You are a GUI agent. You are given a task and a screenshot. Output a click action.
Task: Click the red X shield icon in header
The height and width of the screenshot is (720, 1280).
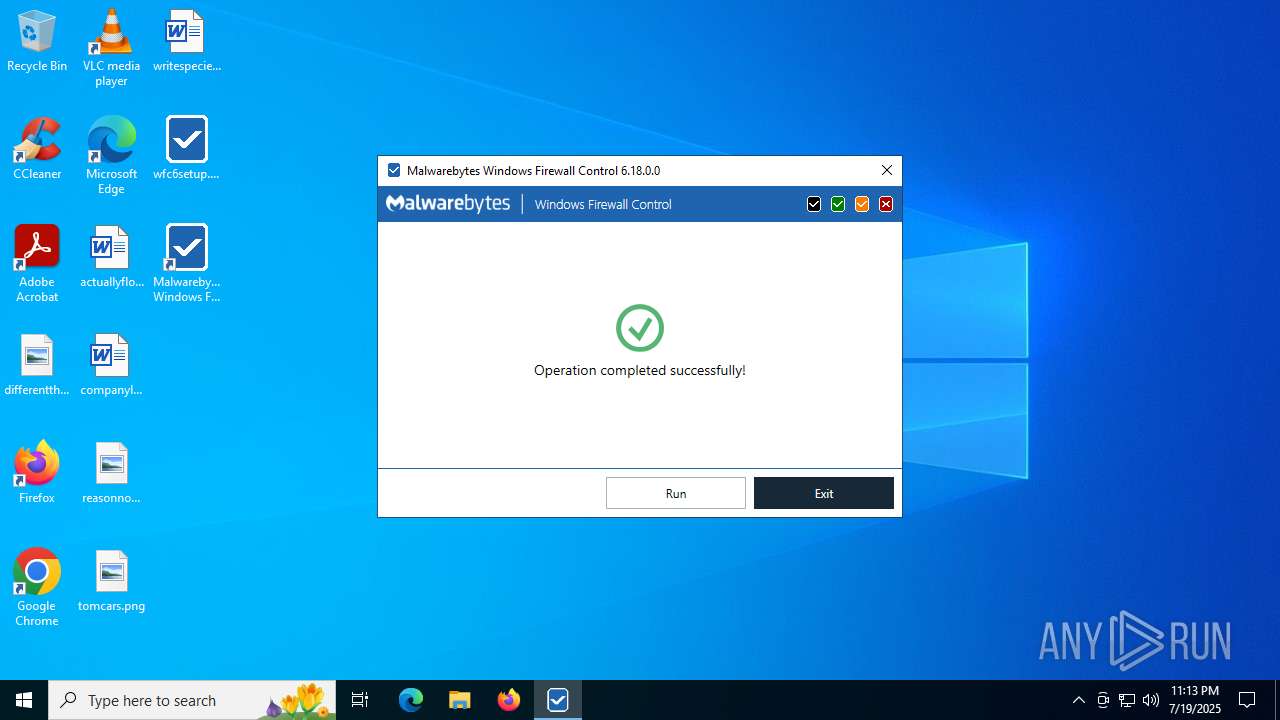[886, 204]
